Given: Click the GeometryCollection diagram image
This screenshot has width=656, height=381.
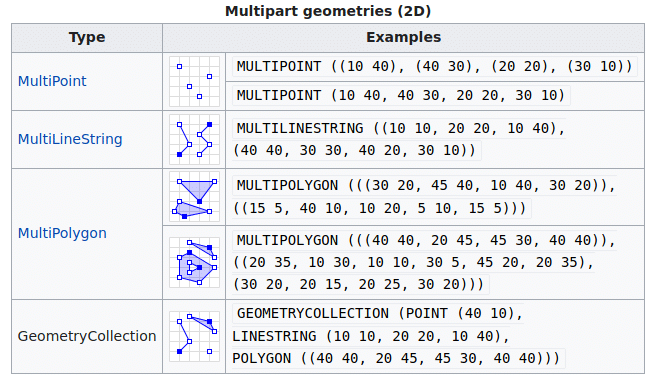Looking at the screenshot, I should [x=194, y=337].
